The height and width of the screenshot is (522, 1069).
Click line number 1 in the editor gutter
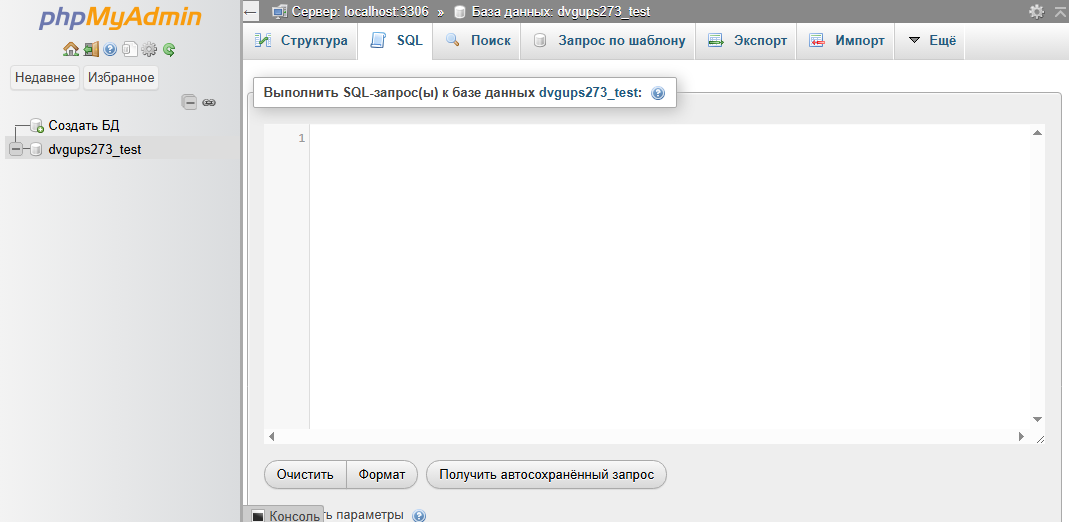(x=301, y=138)
